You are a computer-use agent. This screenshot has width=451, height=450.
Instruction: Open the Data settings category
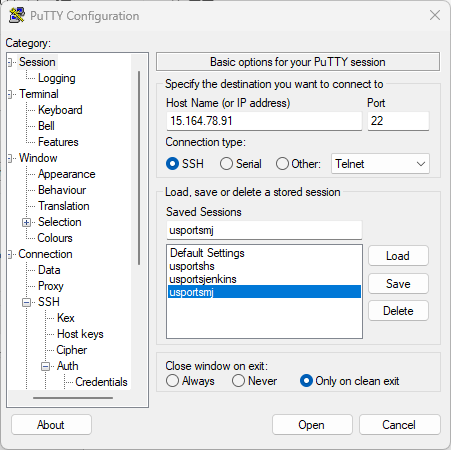tap(49, 270)
